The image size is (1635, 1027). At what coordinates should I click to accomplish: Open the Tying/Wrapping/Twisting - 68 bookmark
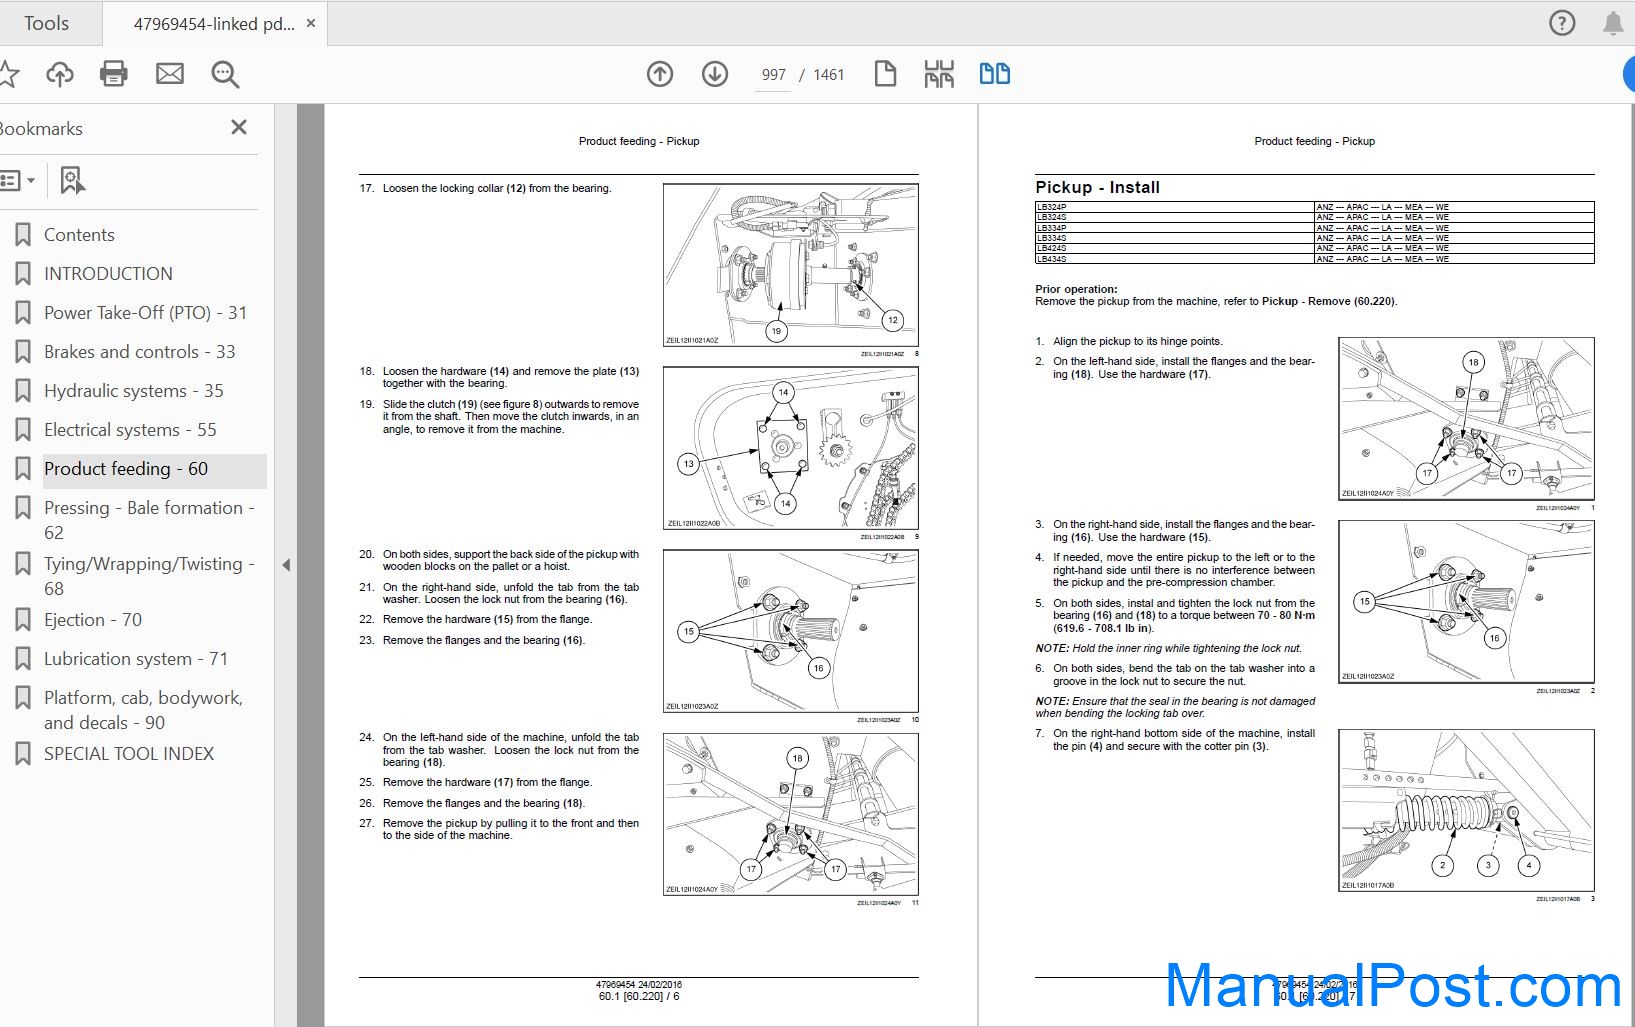pyautogui.click(x=149, y=576)
